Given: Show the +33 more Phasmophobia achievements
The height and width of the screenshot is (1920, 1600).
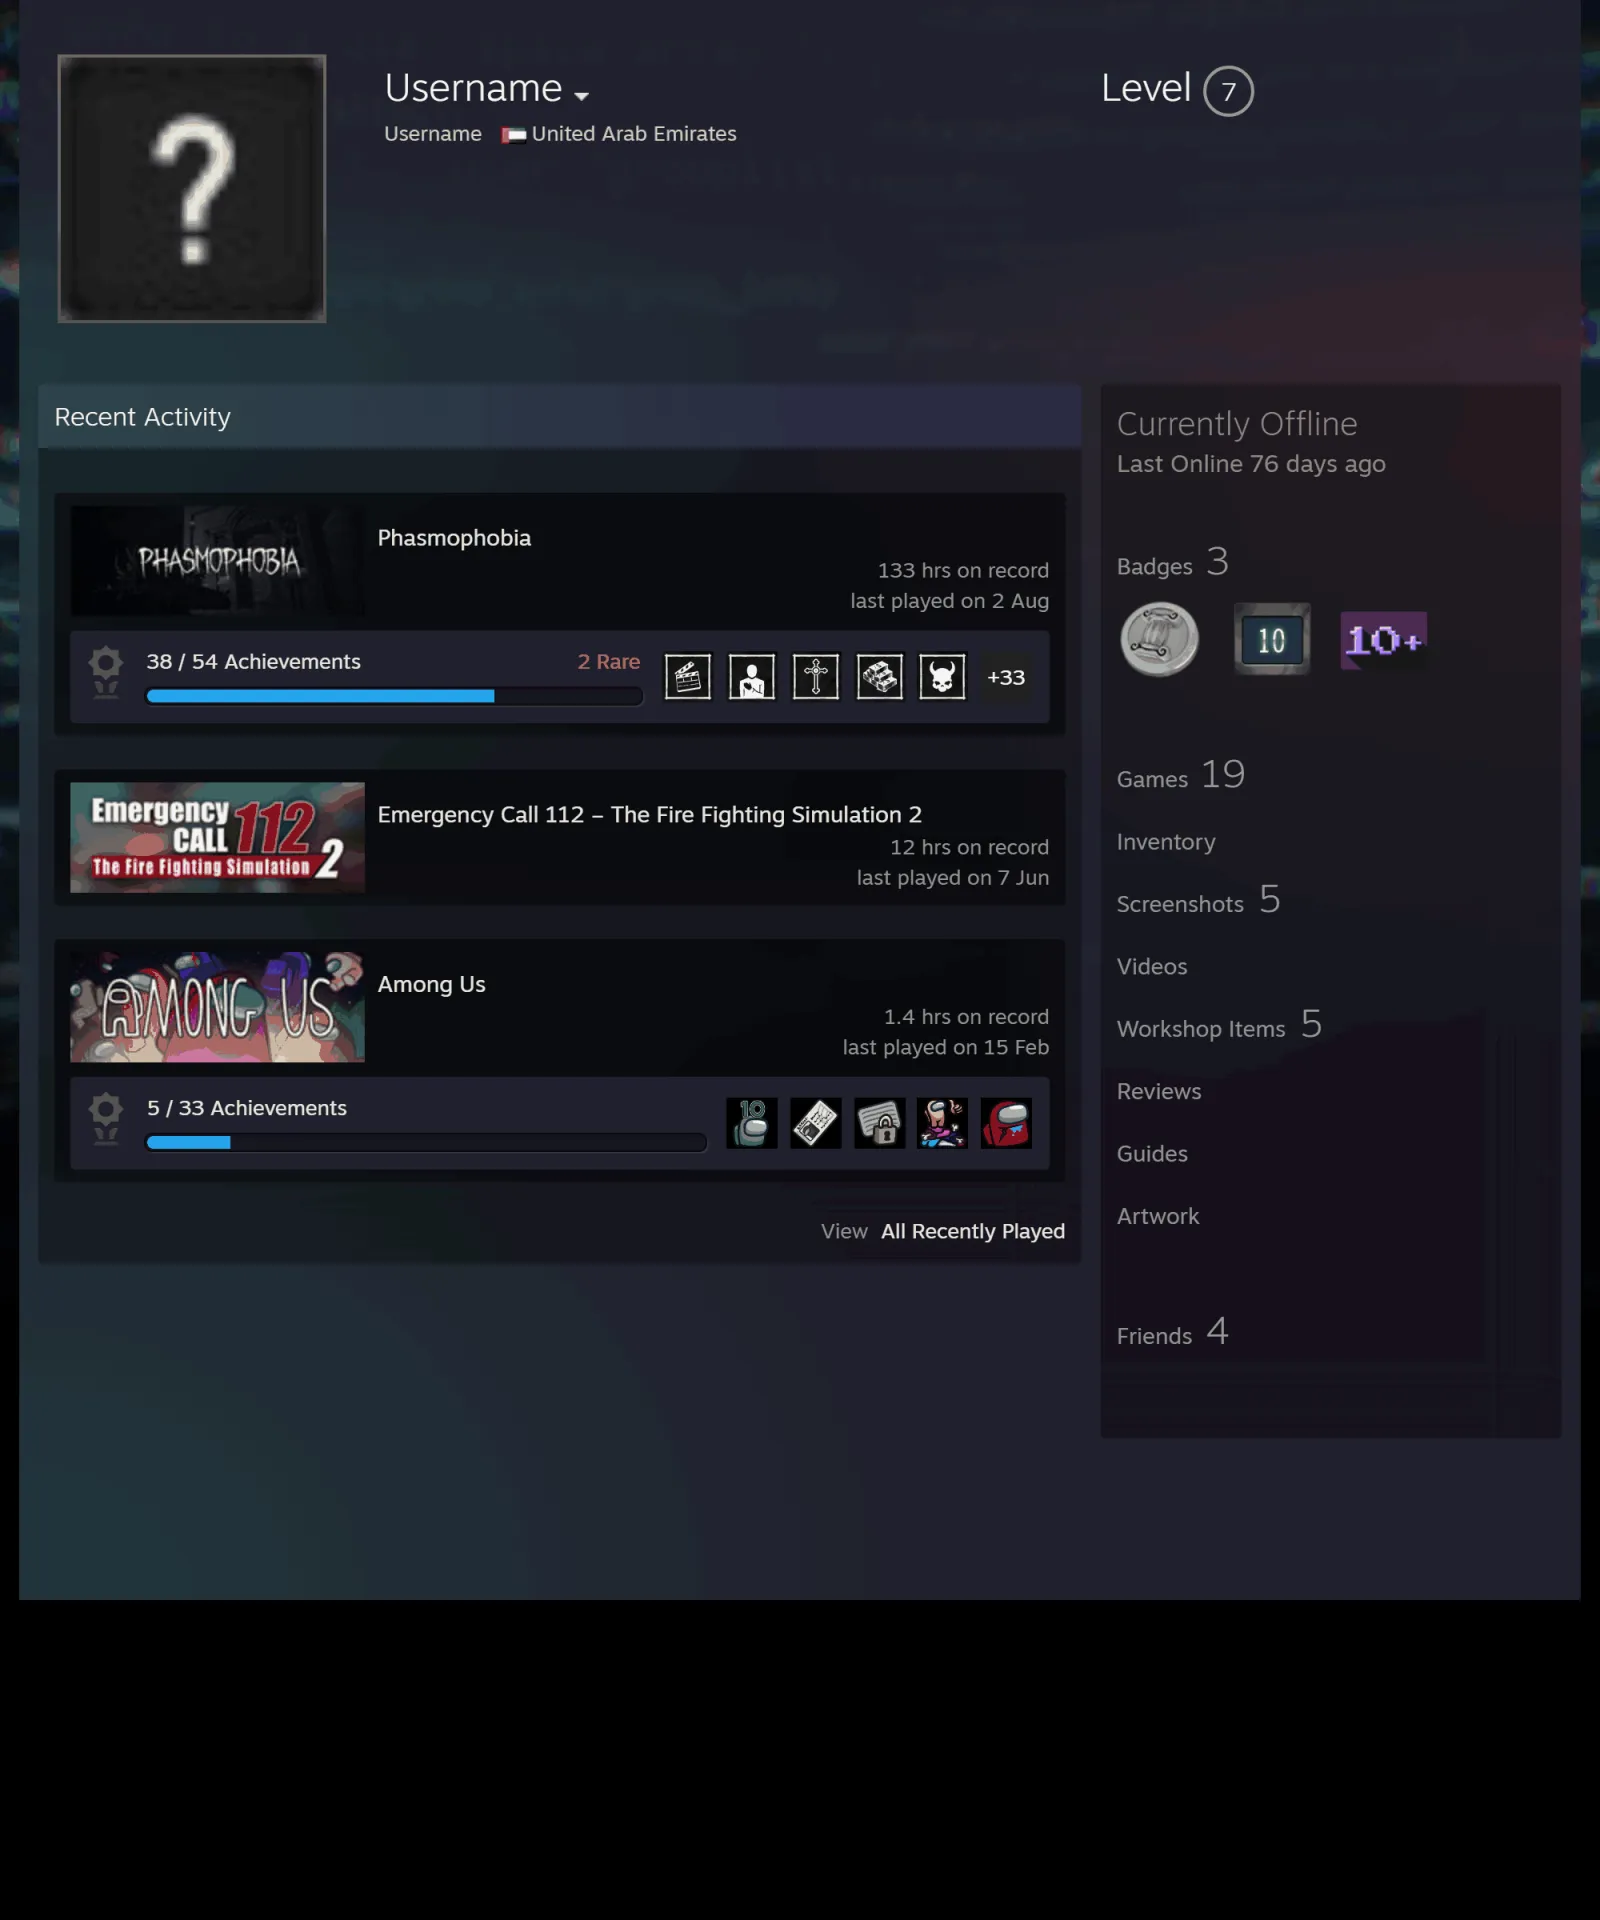Looking at the screenshot, I should [x=1006, y=677].
